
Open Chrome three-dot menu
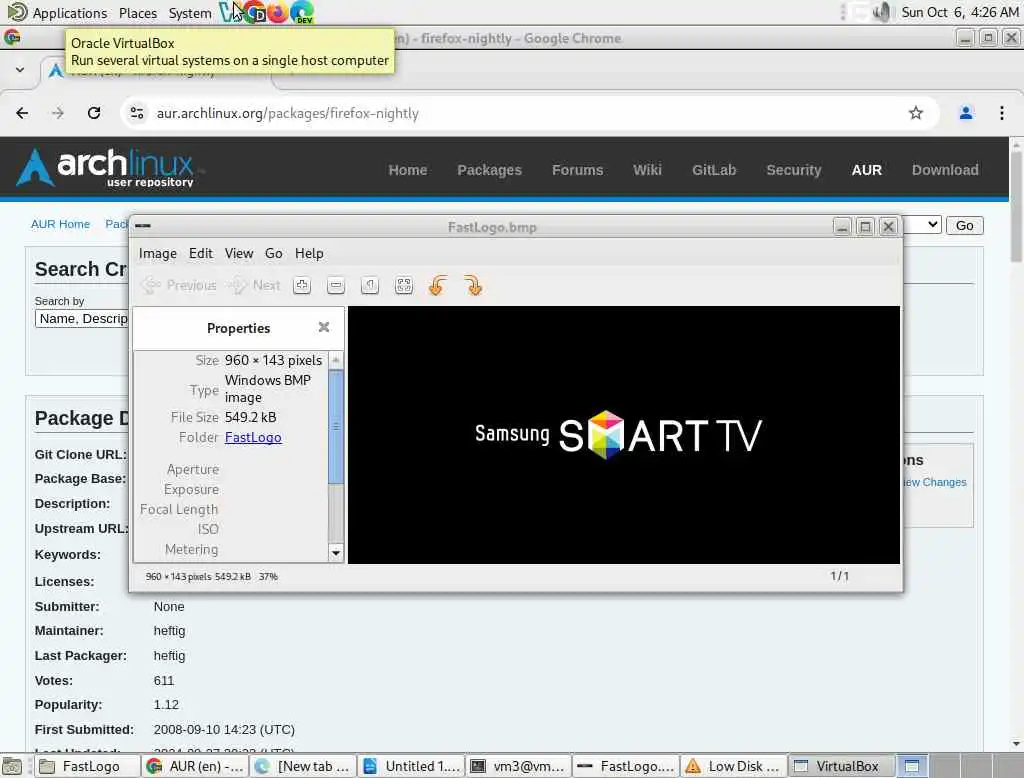[1002, 113]
